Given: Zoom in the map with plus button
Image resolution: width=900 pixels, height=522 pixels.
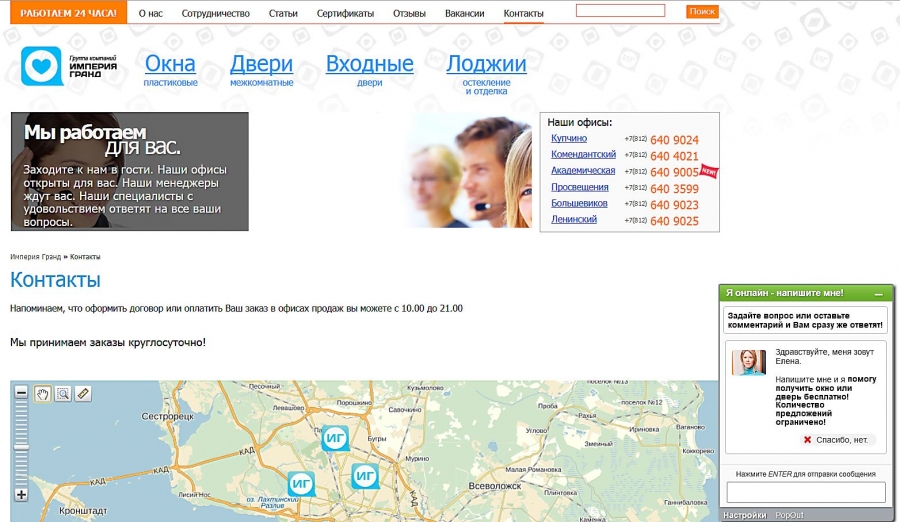Looking at the screenshot, I should pos(22,494).
